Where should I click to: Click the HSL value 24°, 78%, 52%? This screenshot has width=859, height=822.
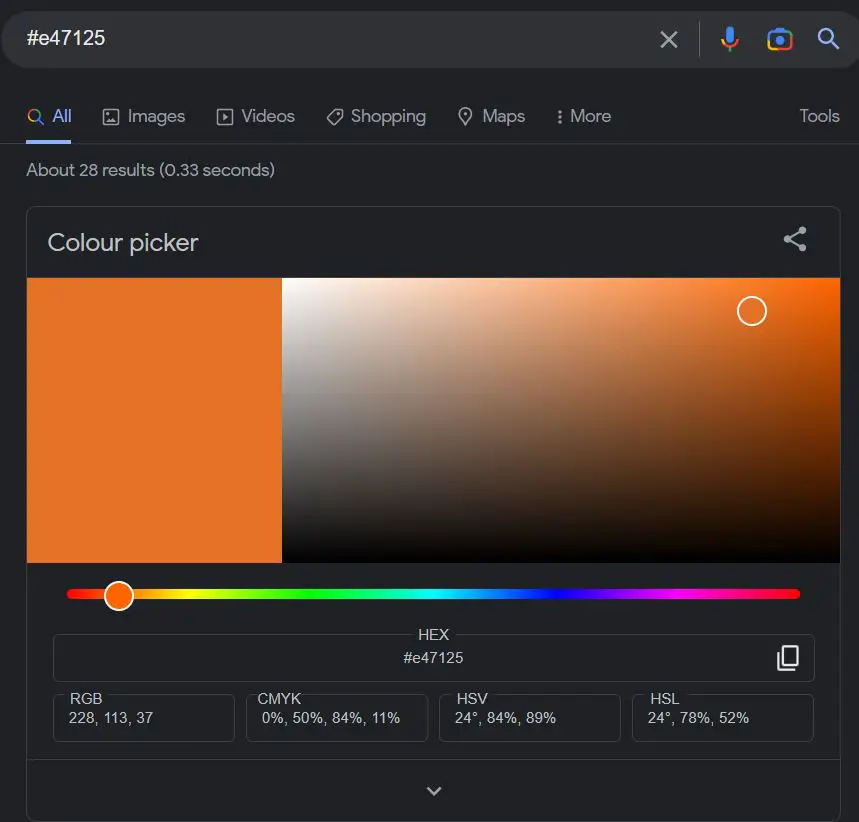[x=698, y=718]
